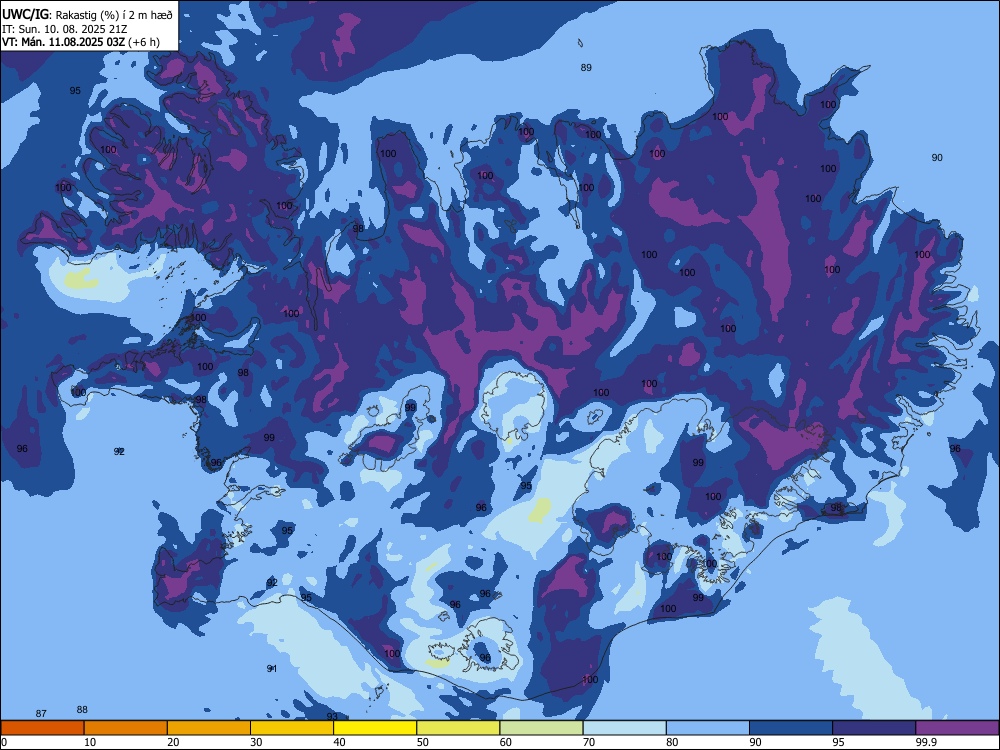This screenshot has height=750, width=1000.
Task: Click the dark indigo 95–99.9 legend swatch
Action: point(874,728)
